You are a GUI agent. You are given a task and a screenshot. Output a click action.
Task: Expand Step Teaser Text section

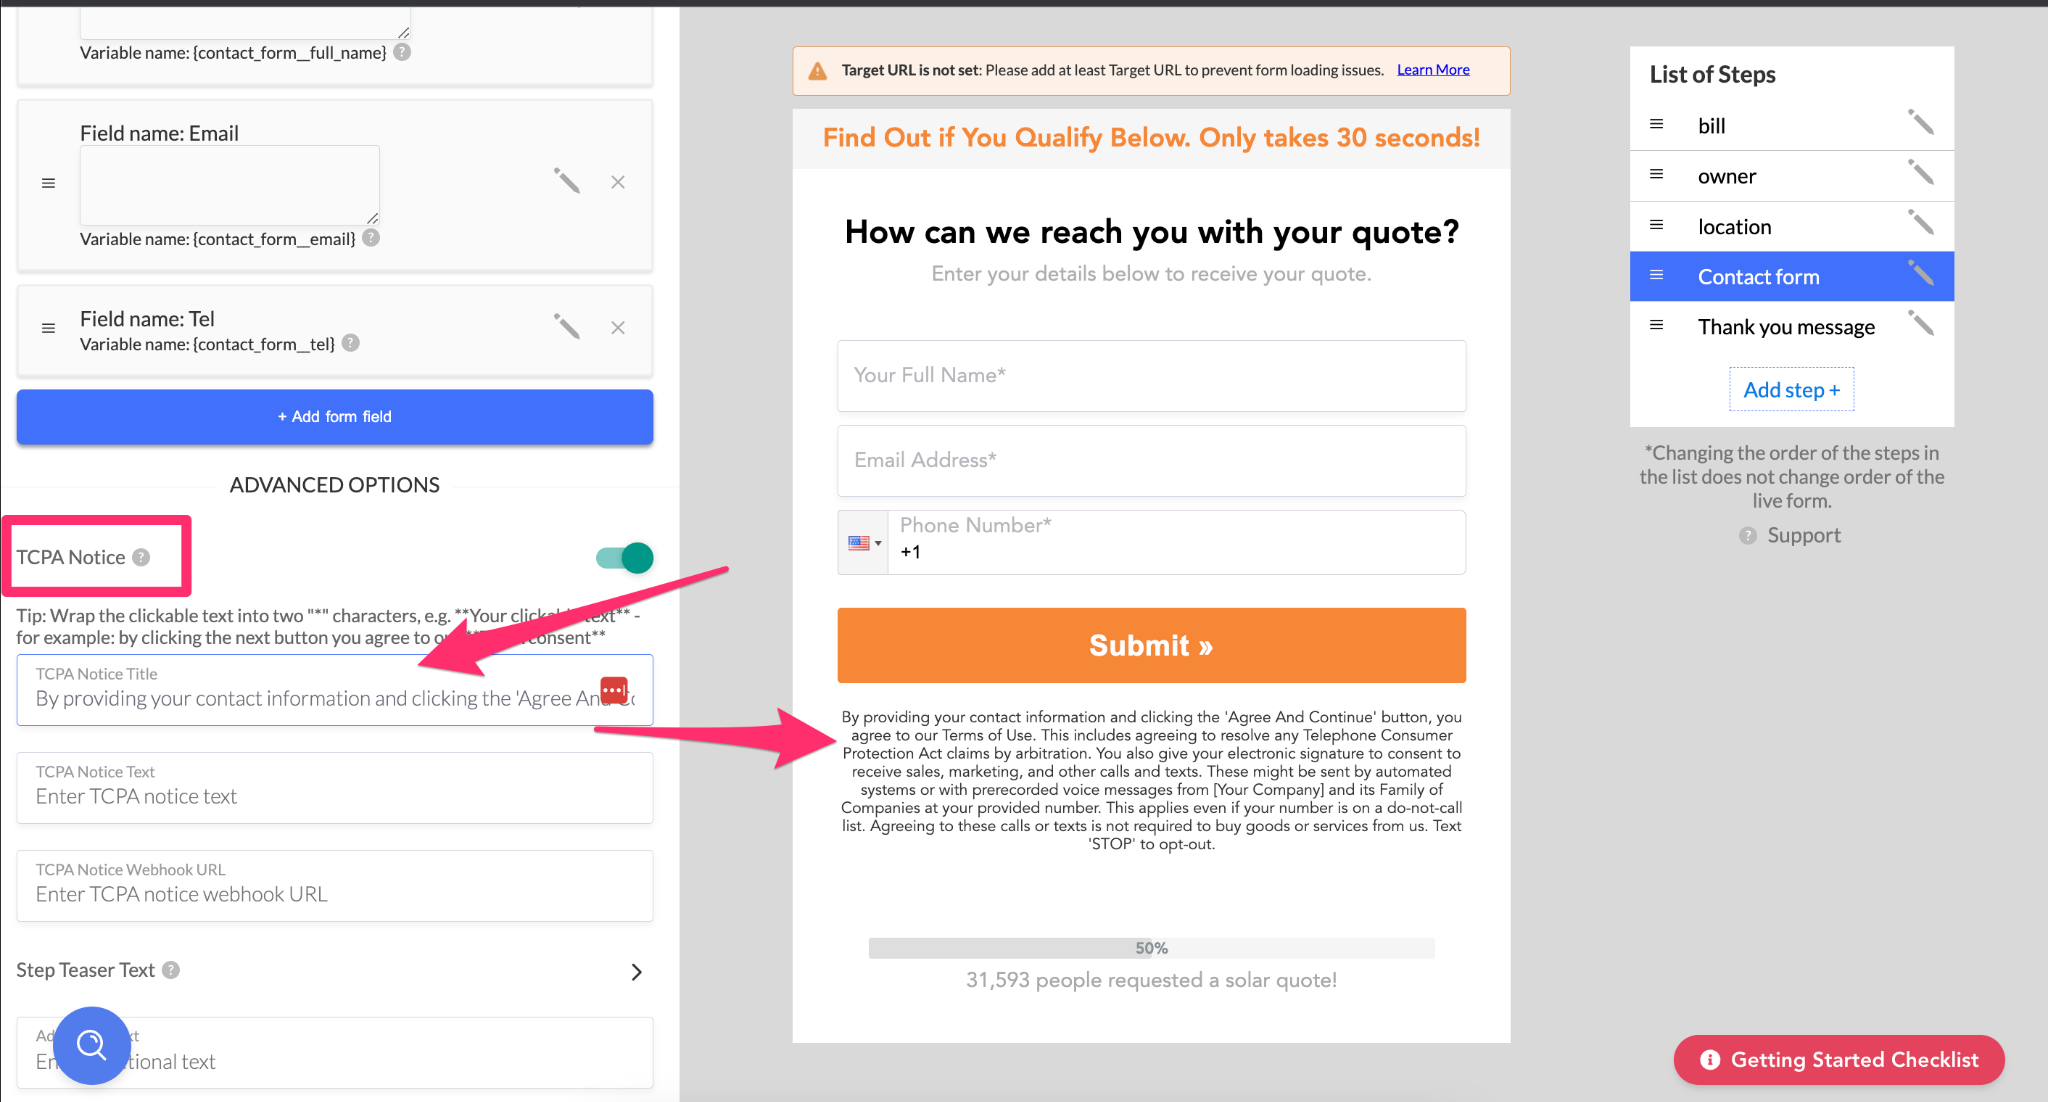[636, 972]
